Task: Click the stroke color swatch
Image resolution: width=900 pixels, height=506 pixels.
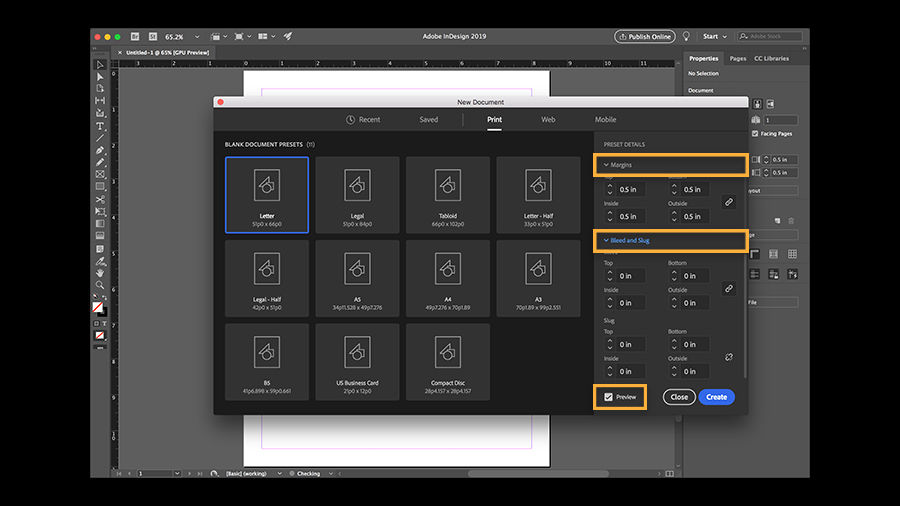Action: click(103, 313)
